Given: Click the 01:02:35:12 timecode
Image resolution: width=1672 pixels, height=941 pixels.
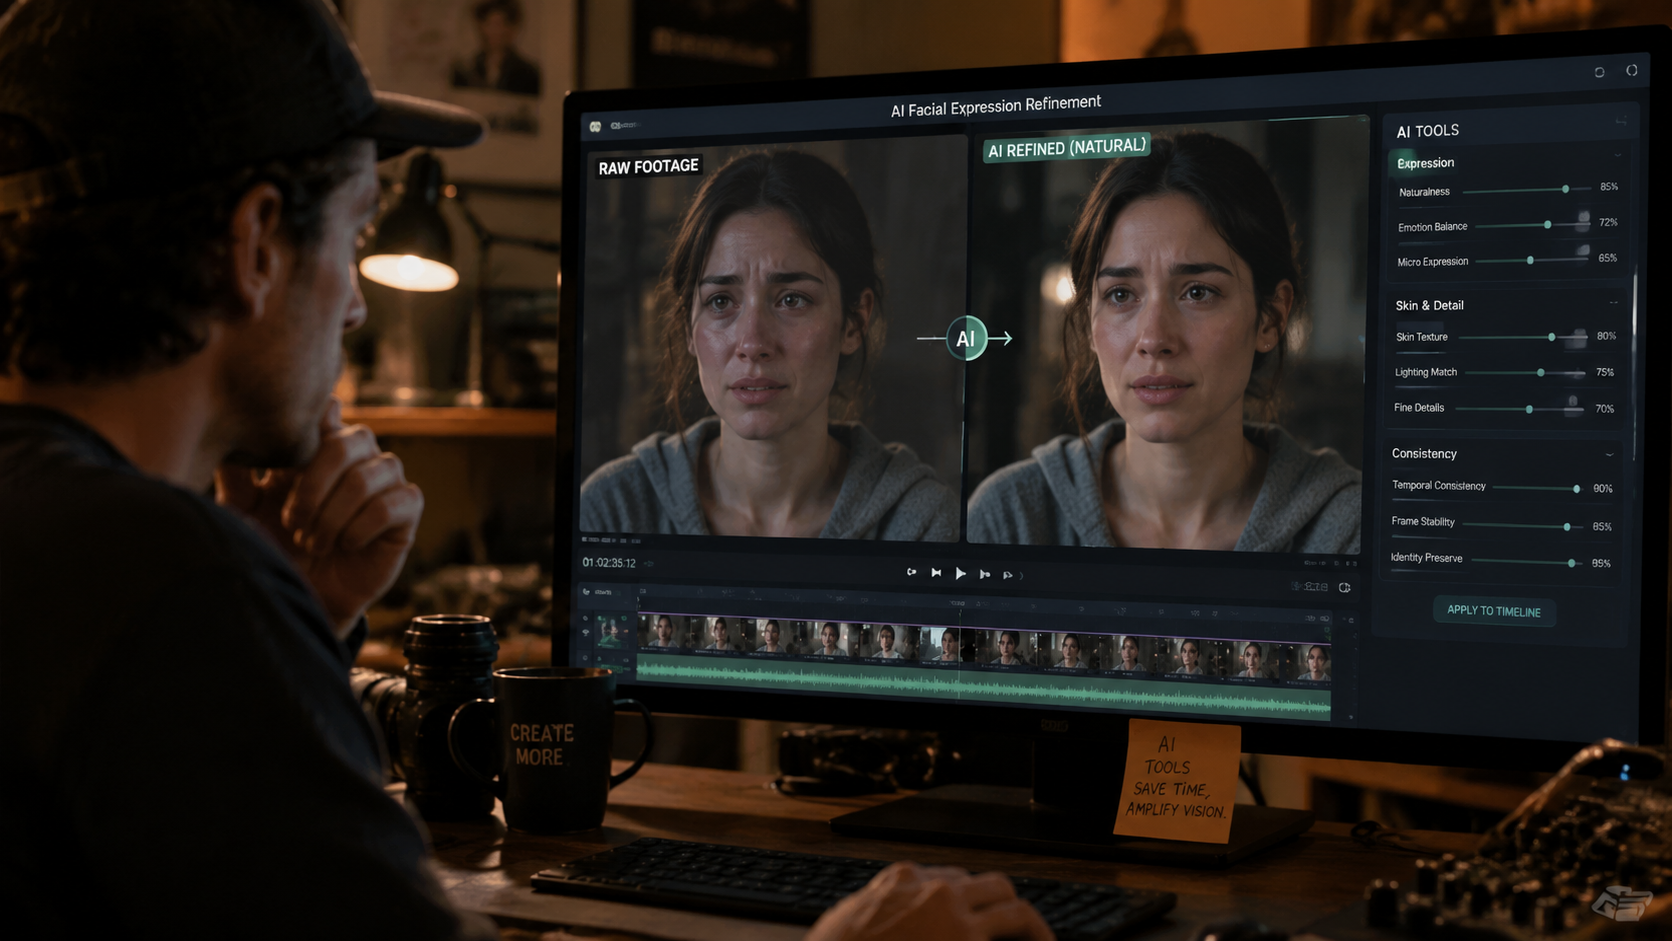Looking at the screenshot, I should coord(609,563).
